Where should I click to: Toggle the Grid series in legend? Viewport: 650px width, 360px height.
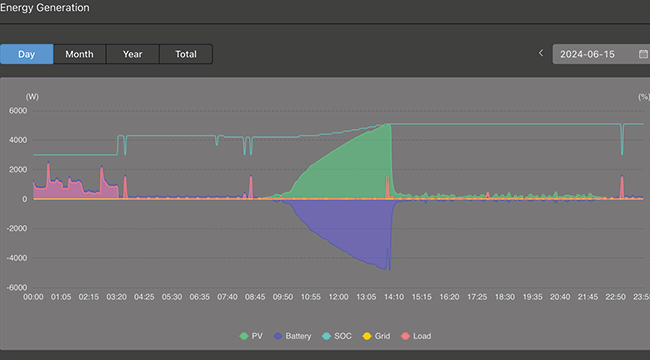[376, 336]
